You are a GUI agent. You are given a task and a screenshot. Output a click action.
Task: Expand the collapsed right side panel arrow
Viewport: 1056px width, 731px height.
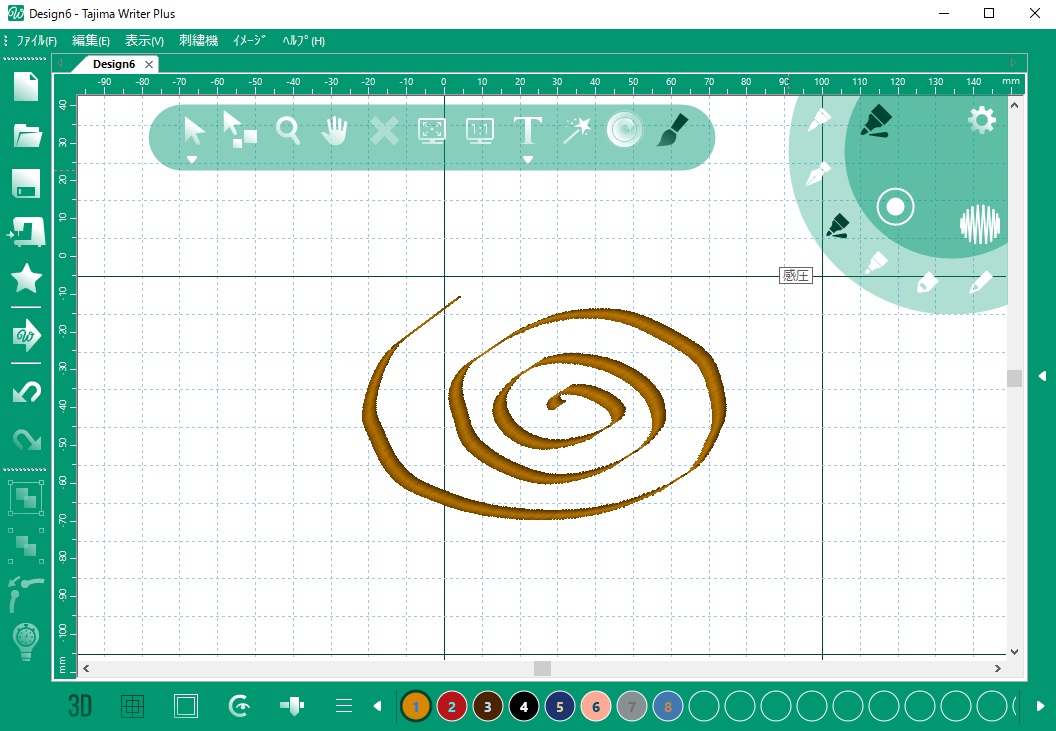[x=1042, y=376]
